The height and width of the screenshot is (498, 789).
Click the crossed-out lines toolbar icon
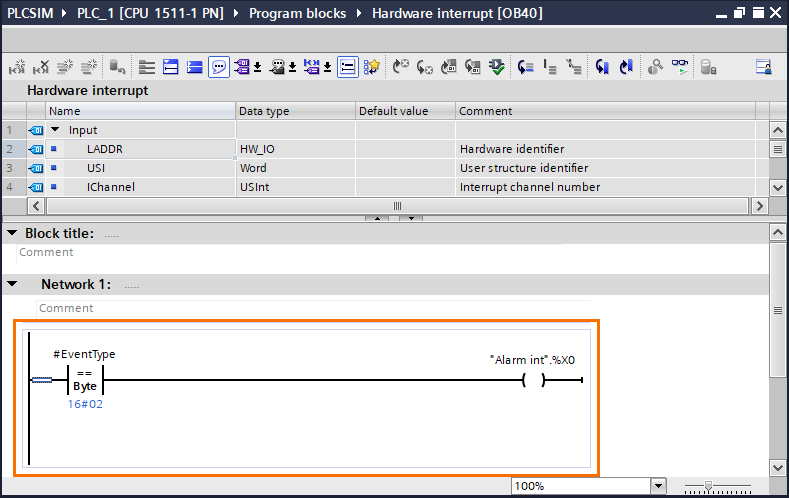[574, 67]
